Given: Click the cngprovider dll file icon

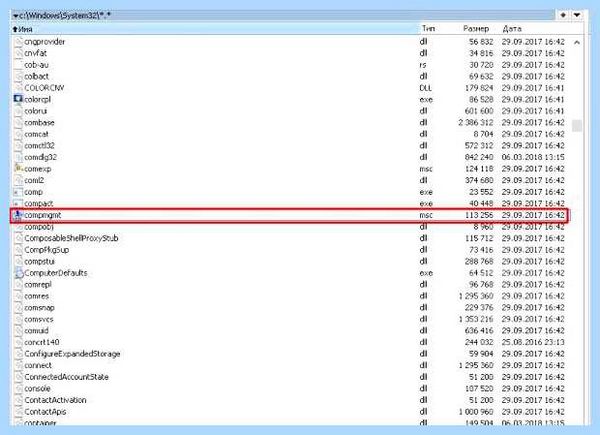Looking at the screenshot, I should pos(18,41).
